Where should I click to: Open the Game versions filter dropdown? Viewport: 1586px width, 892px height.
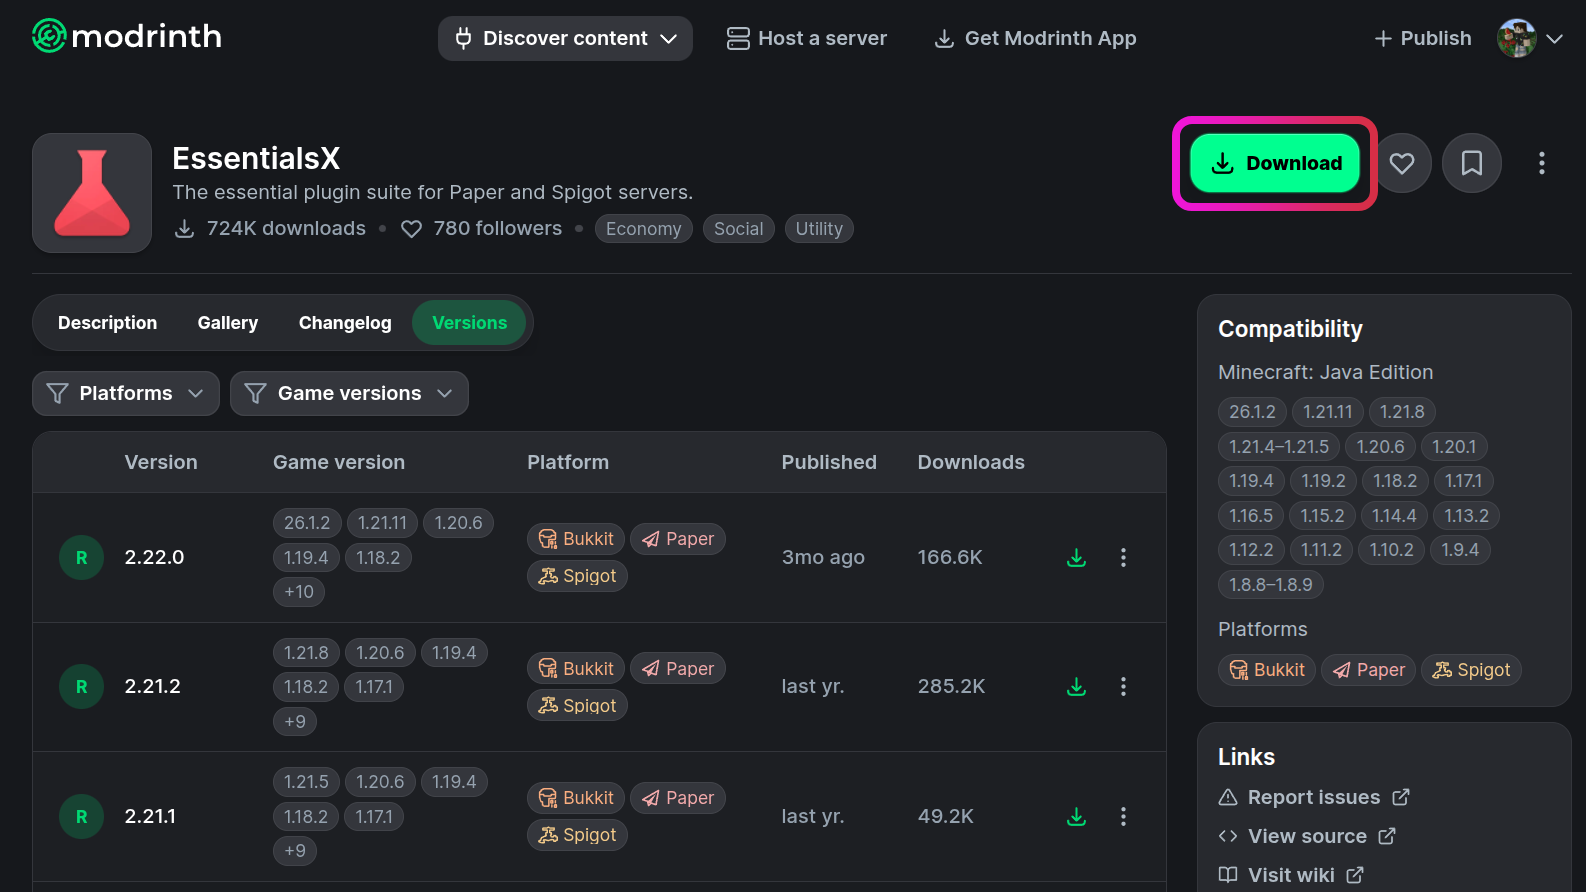tap(349, 393)
